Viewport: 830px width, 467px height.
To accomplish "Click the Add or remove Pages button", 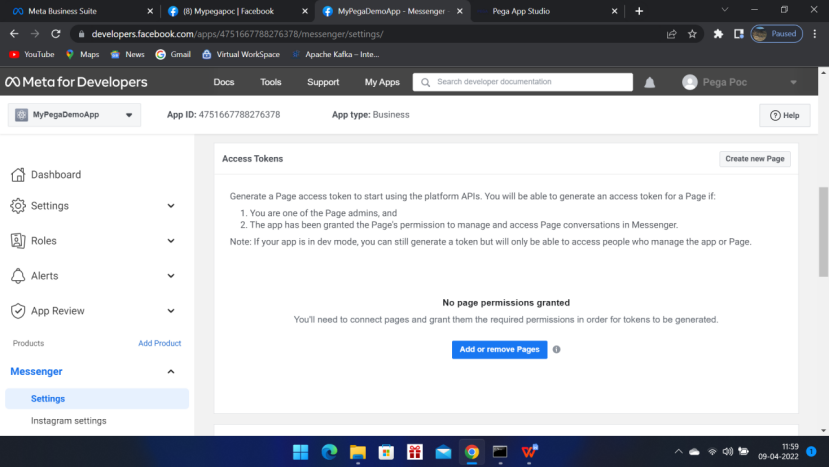I will [499, 349].
